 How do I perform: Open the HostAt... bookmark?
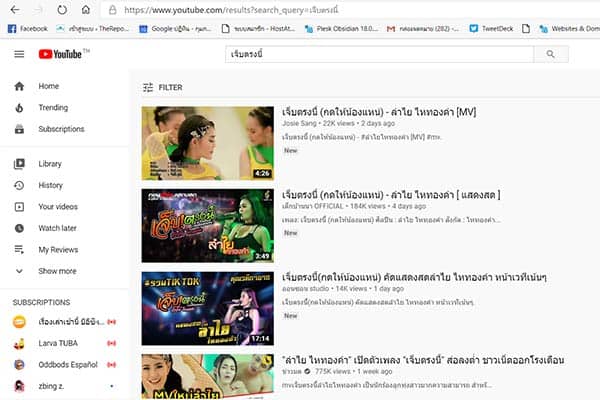(258, 29)
